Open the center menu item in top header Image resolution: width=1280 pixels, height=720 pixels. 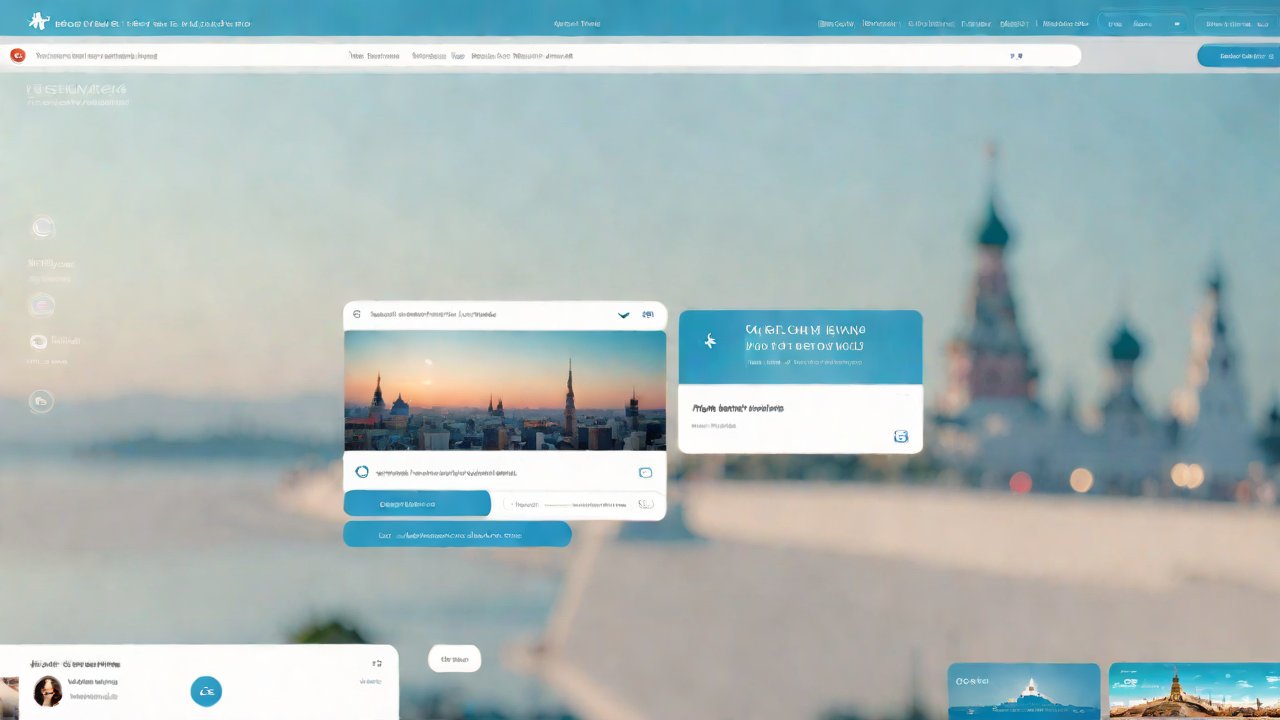(x=577, y=23)
